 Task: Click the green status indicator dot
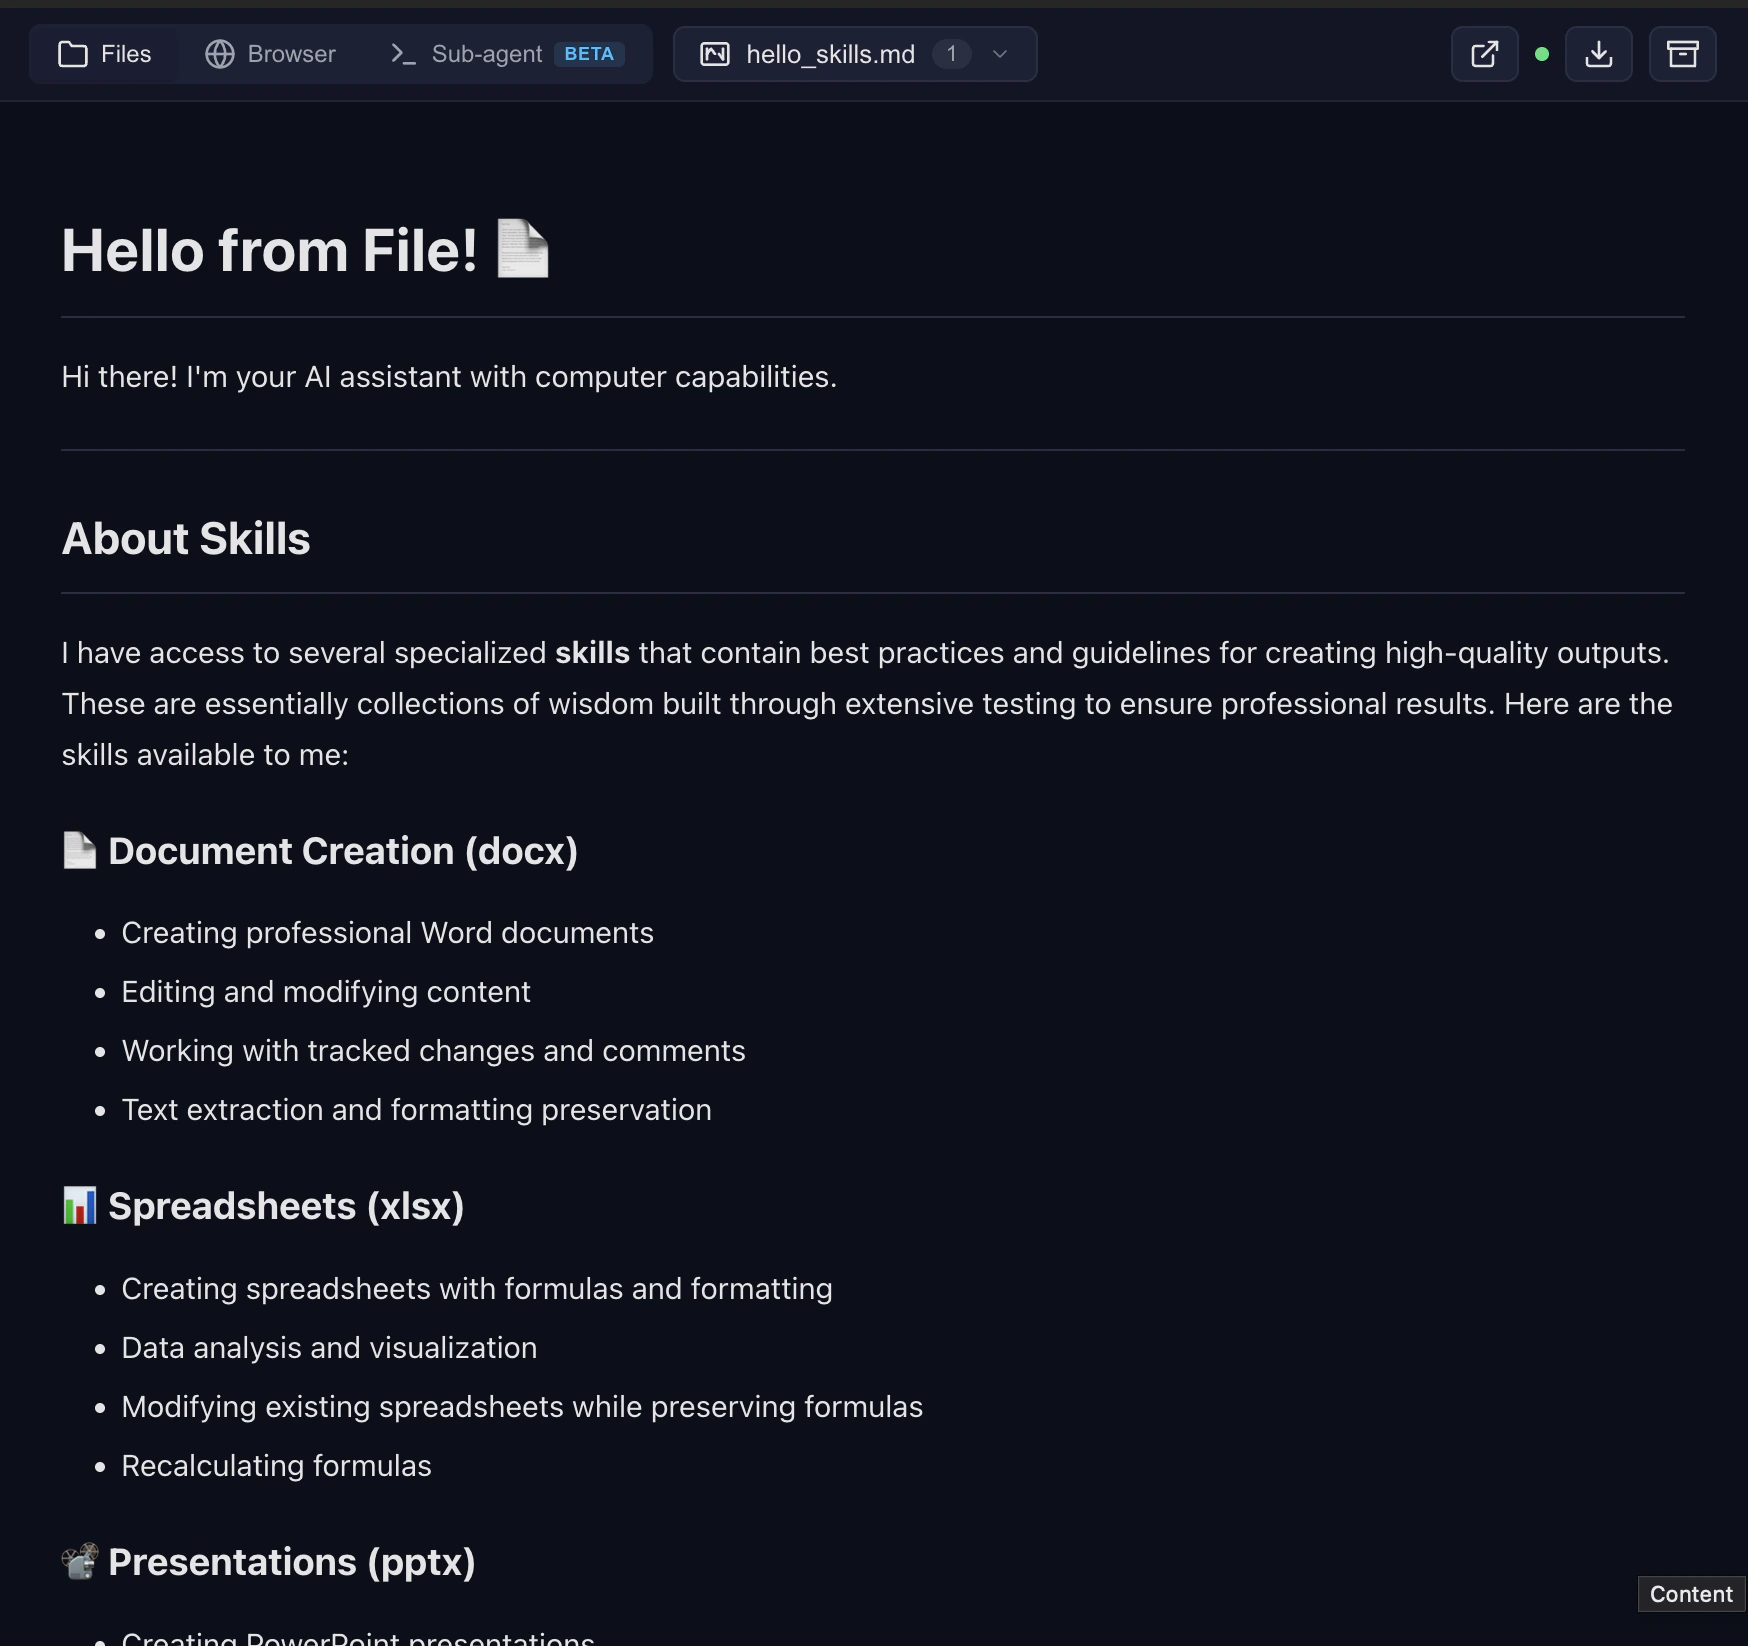coord(1542,55)
